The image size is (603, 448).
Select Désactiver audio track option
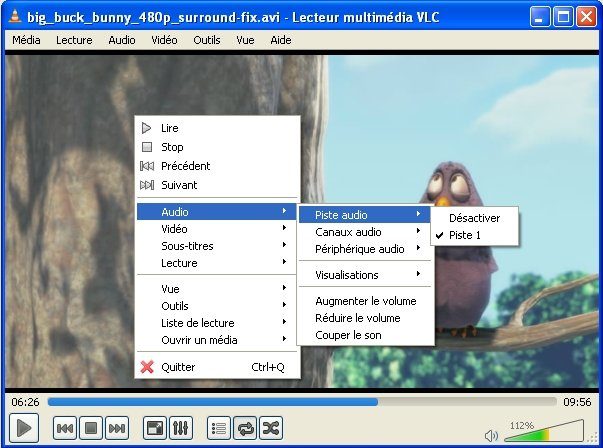(475, 218)
